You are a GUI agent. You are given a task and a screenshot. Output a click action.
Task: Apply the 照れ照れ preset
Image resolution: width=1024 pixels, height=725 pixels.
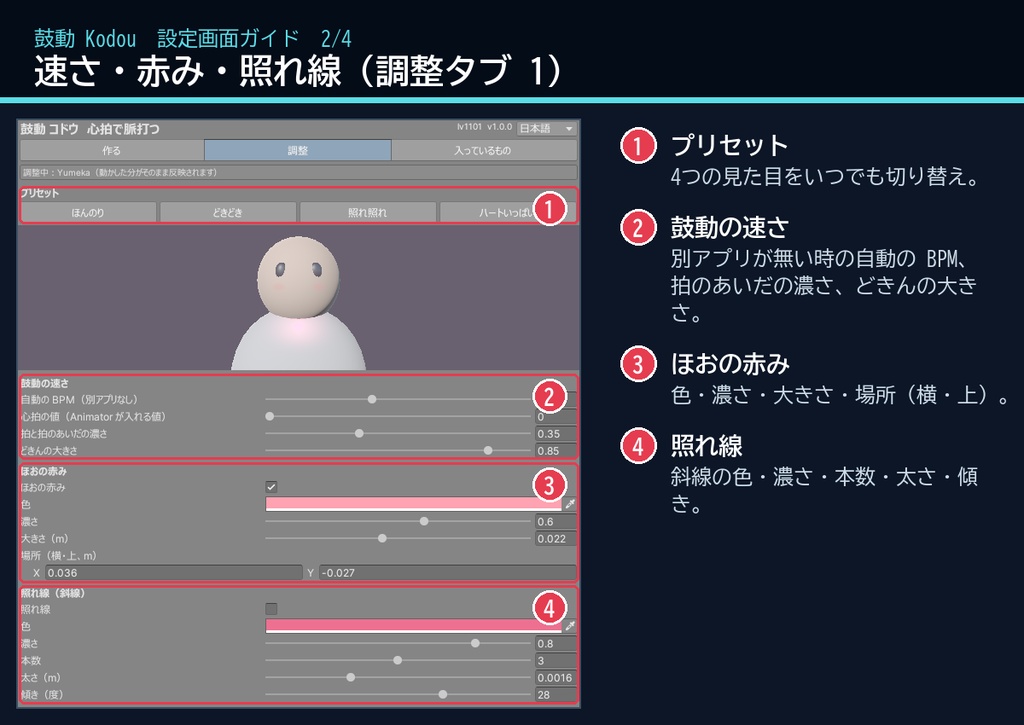click(x=368, y=212)
